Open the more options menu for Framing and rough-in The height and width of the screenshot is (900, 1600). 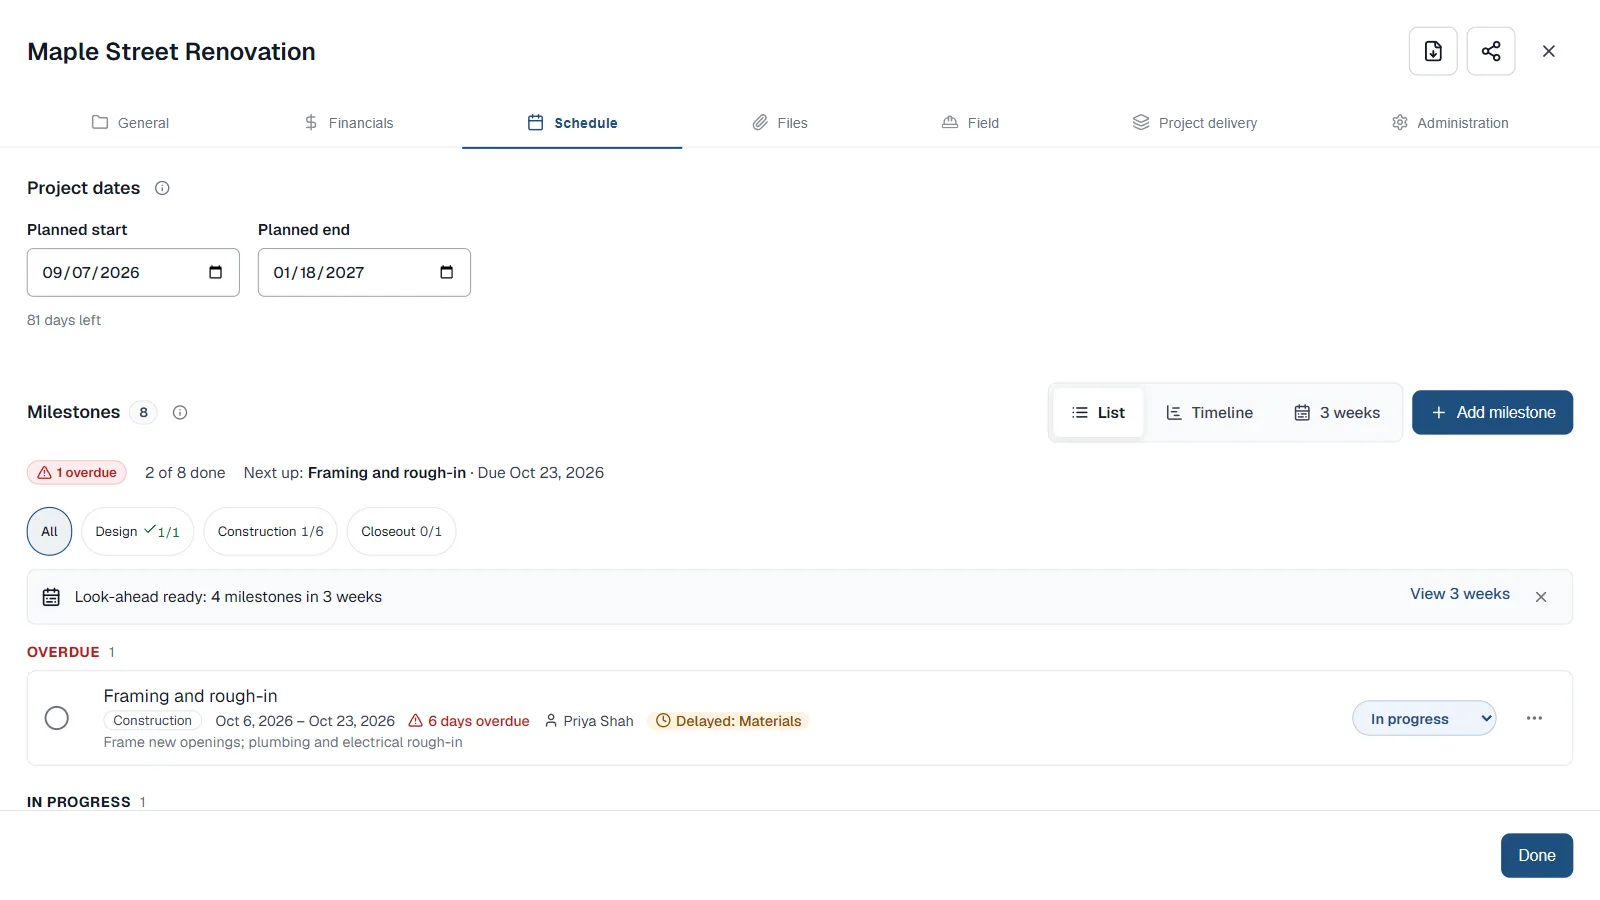click(x=1534, y=718)
